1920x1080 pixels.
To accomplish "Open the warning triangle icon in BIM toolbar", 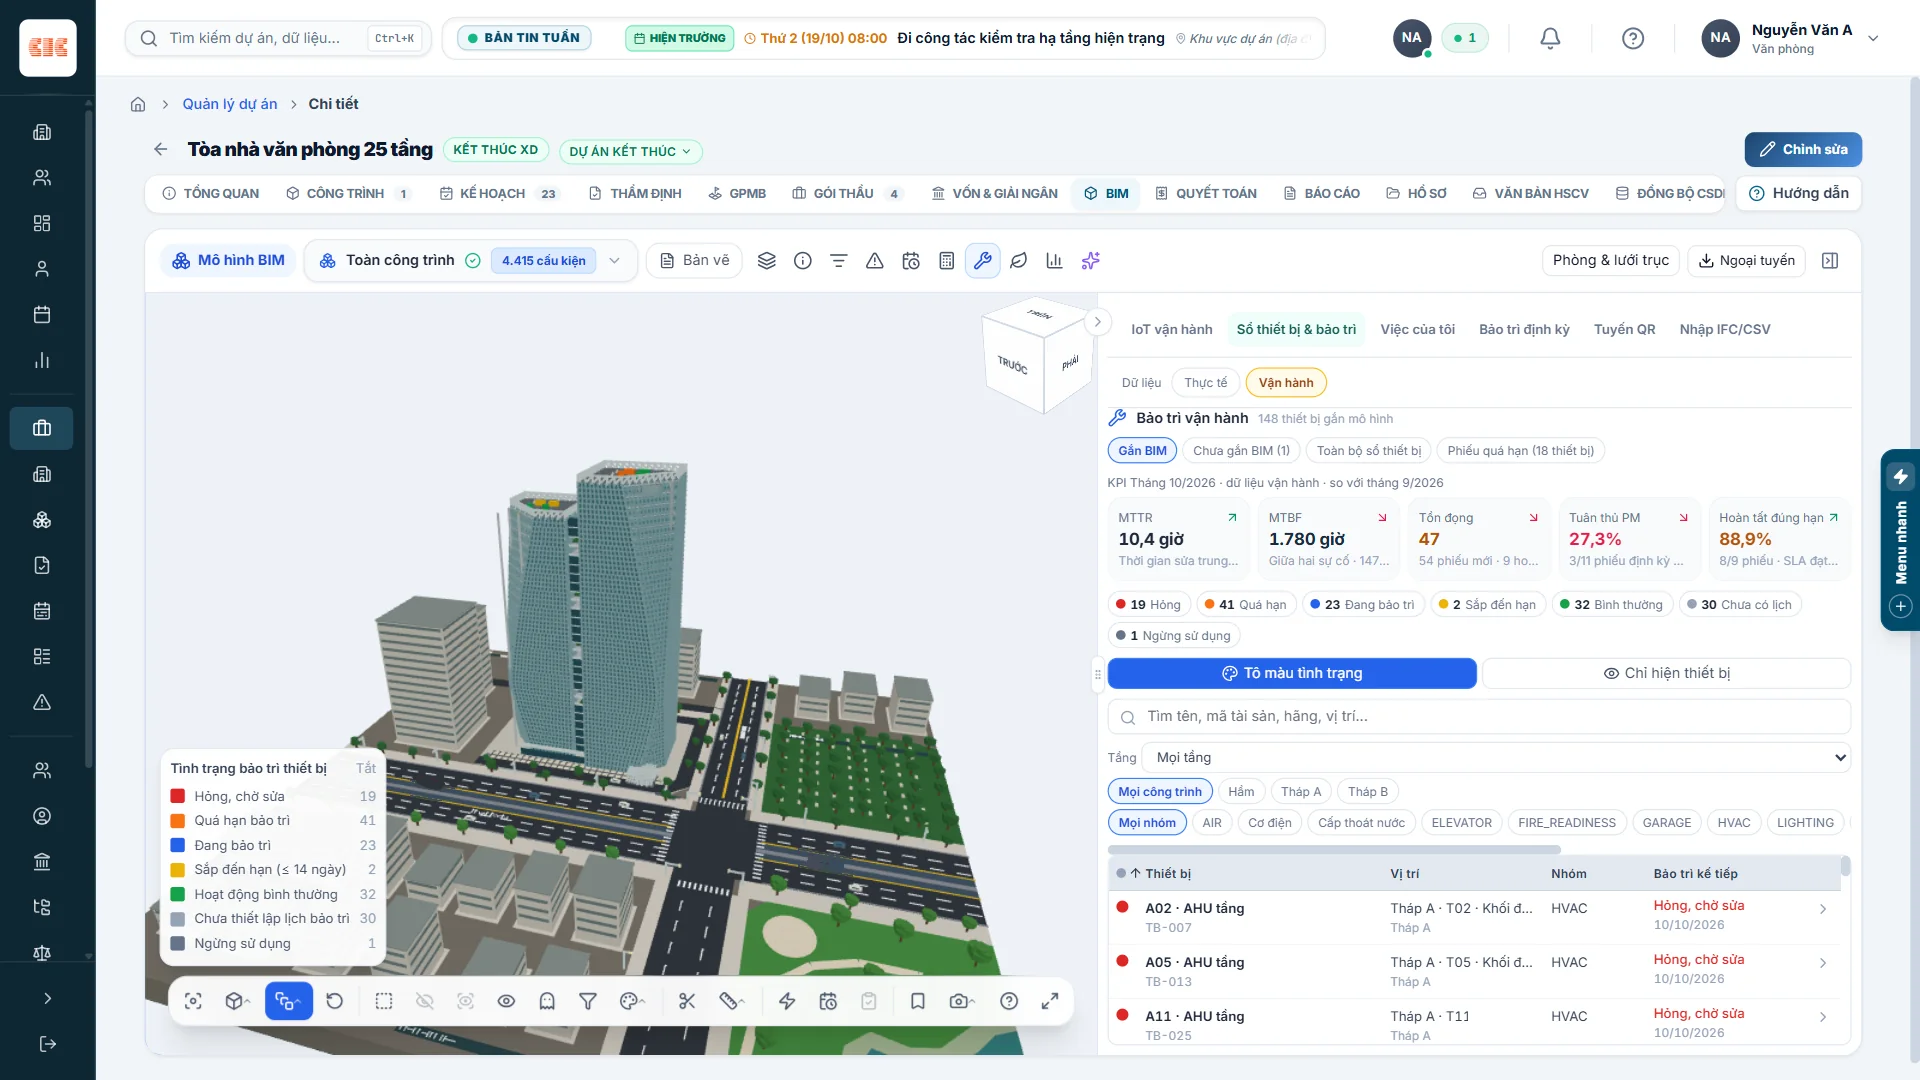I will 875,261.
